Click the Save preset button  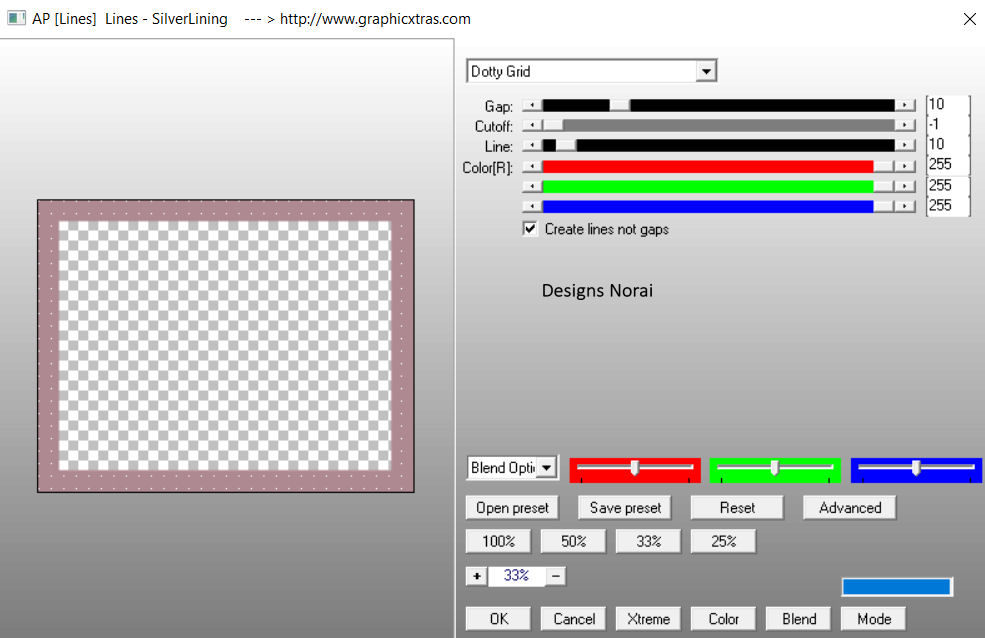[x=625, y=507]
